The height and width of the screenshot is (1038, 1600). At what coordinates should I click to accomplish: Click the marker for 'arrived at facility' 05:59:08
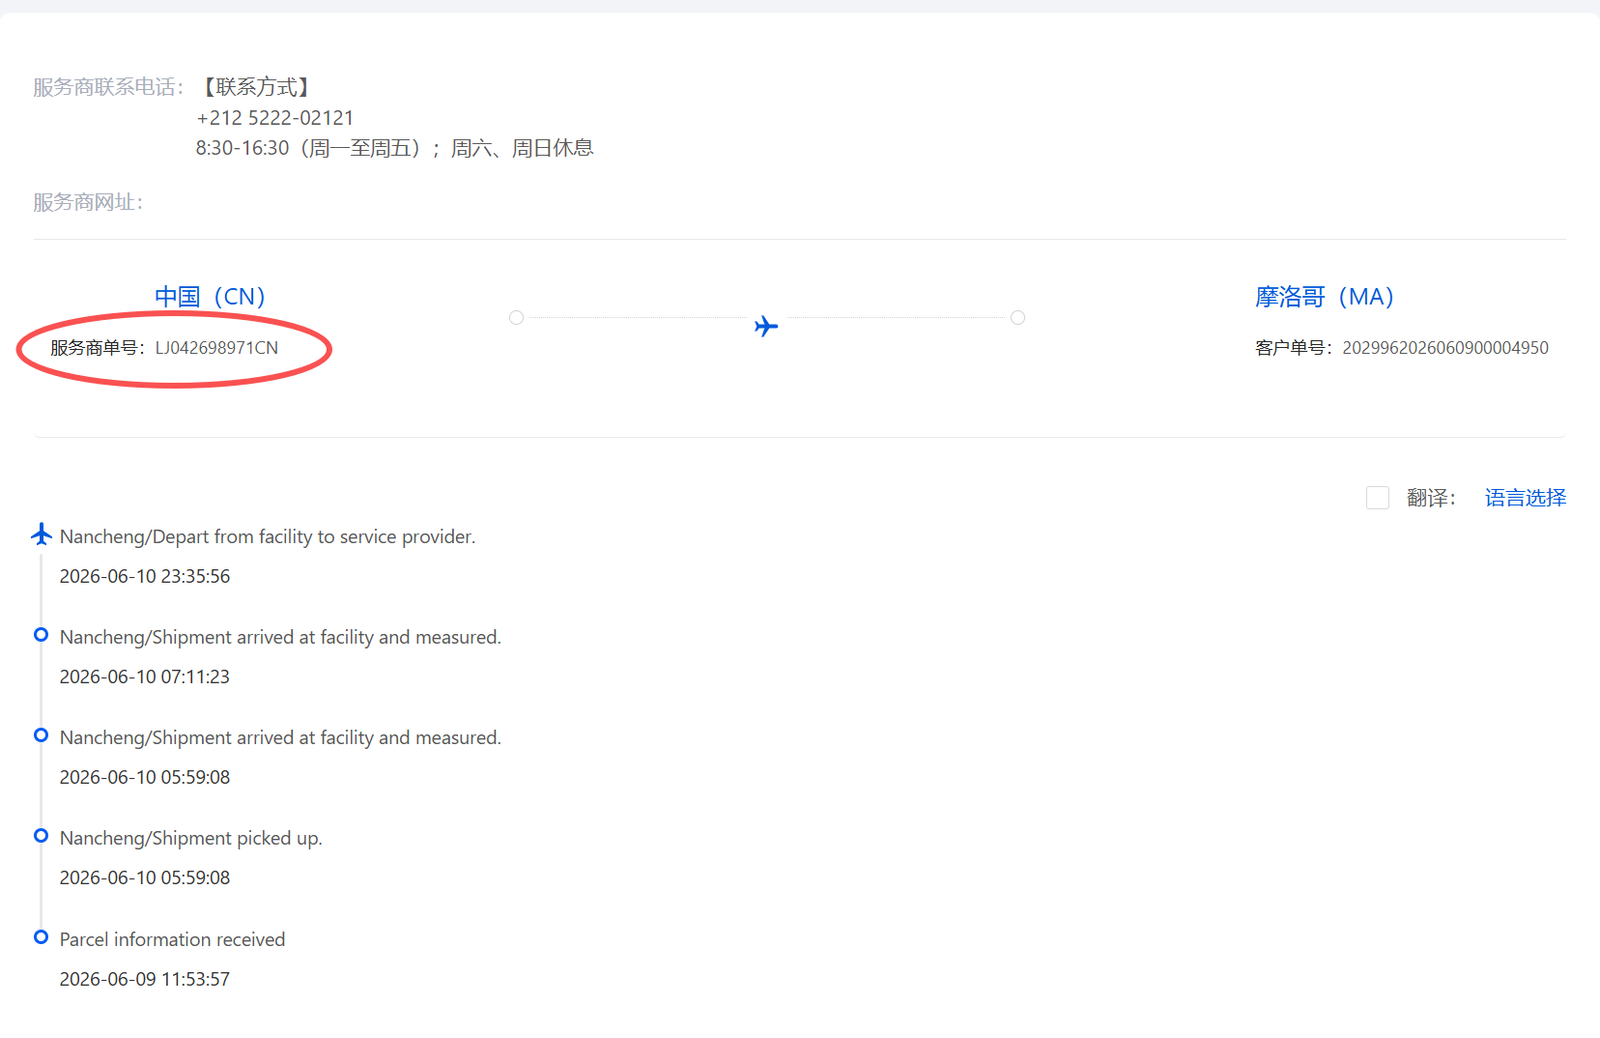point(41,735)
